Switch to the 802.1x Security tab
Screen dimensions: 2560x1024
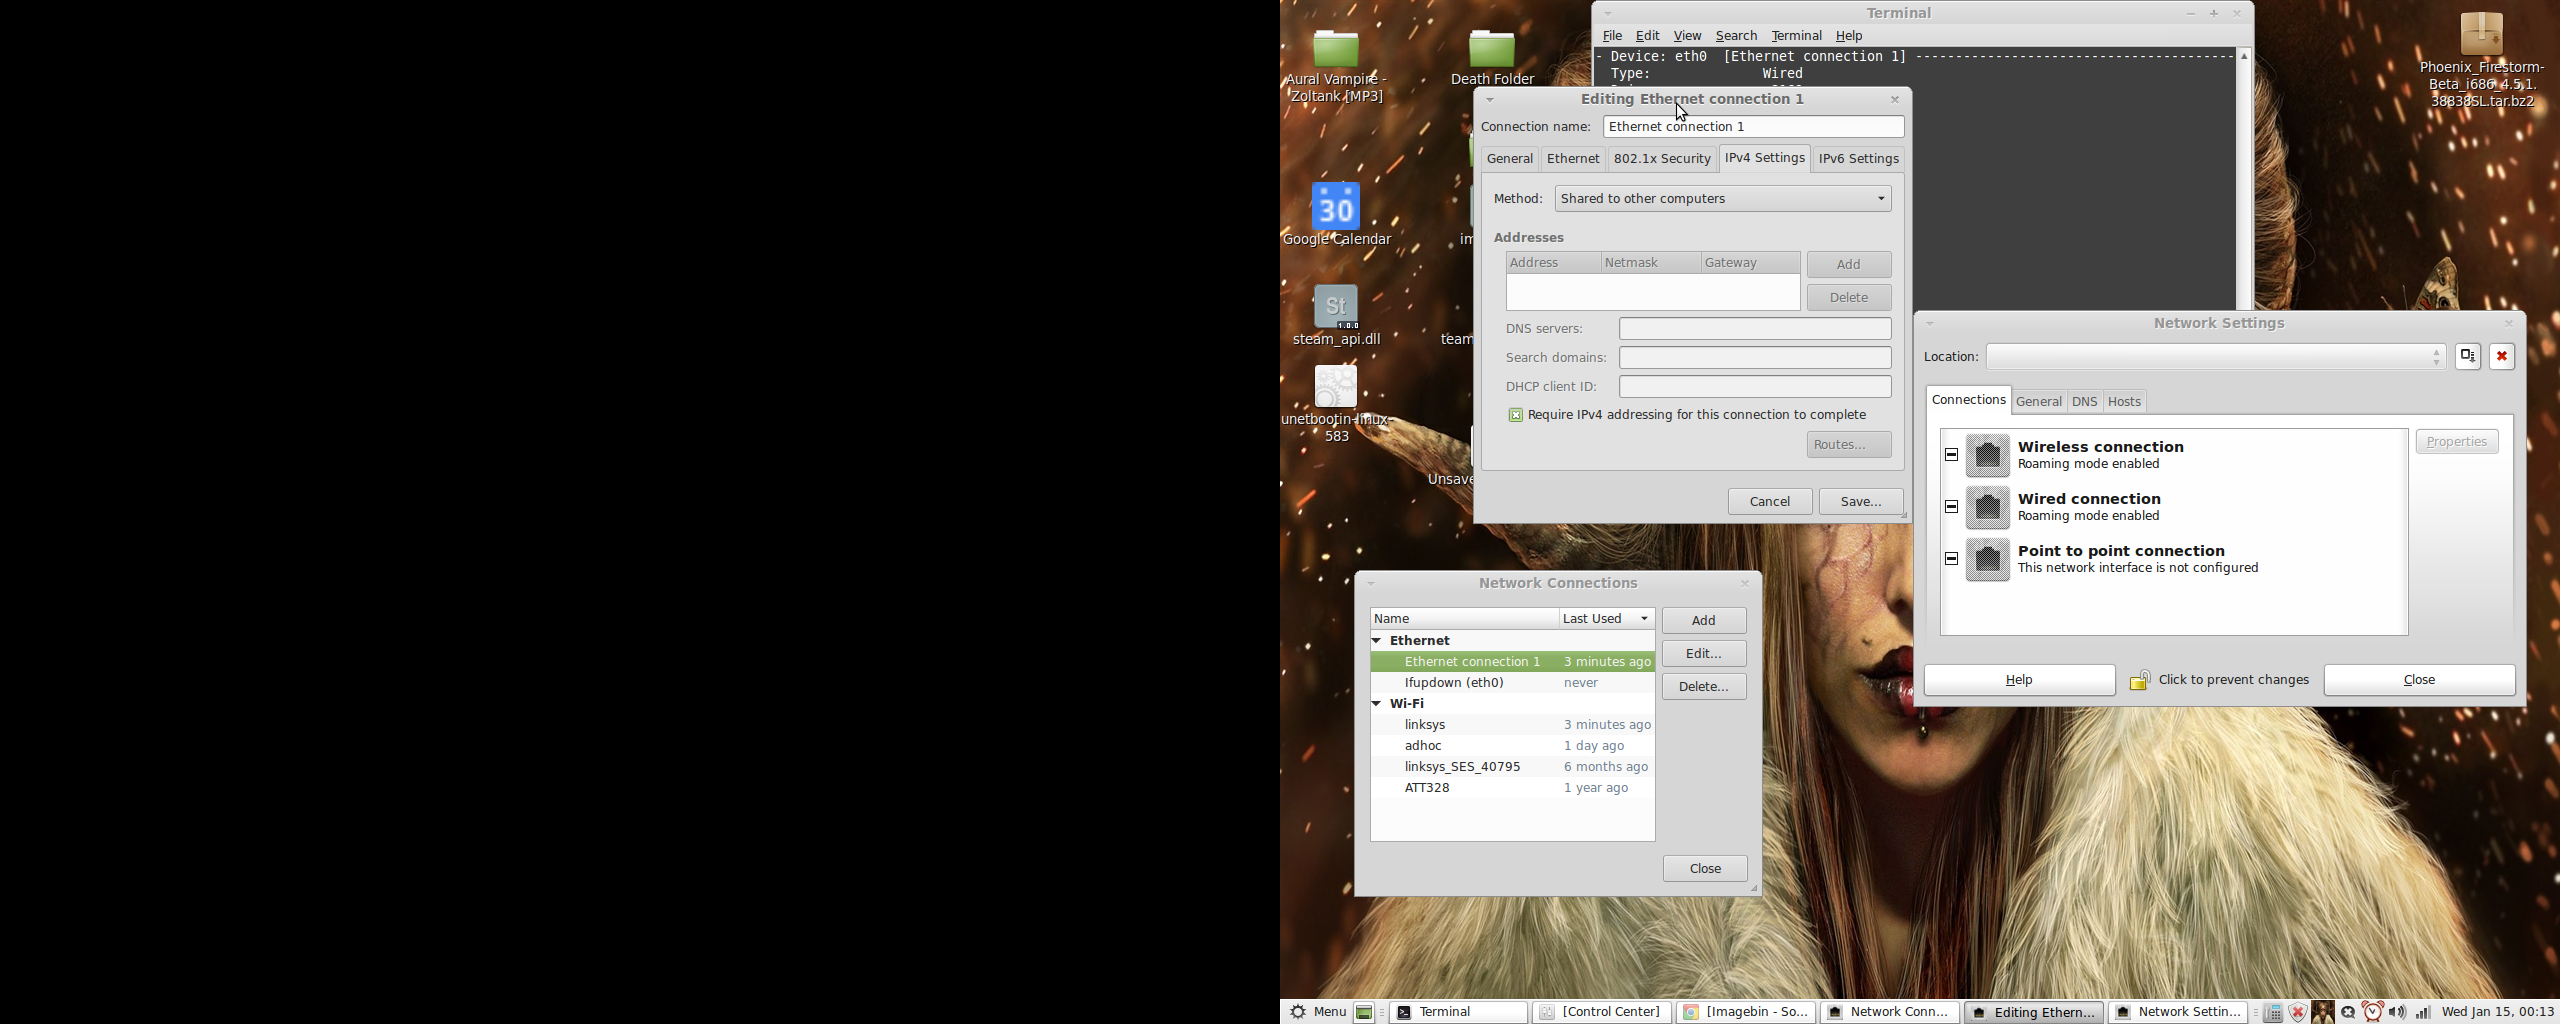point(1662,159)
